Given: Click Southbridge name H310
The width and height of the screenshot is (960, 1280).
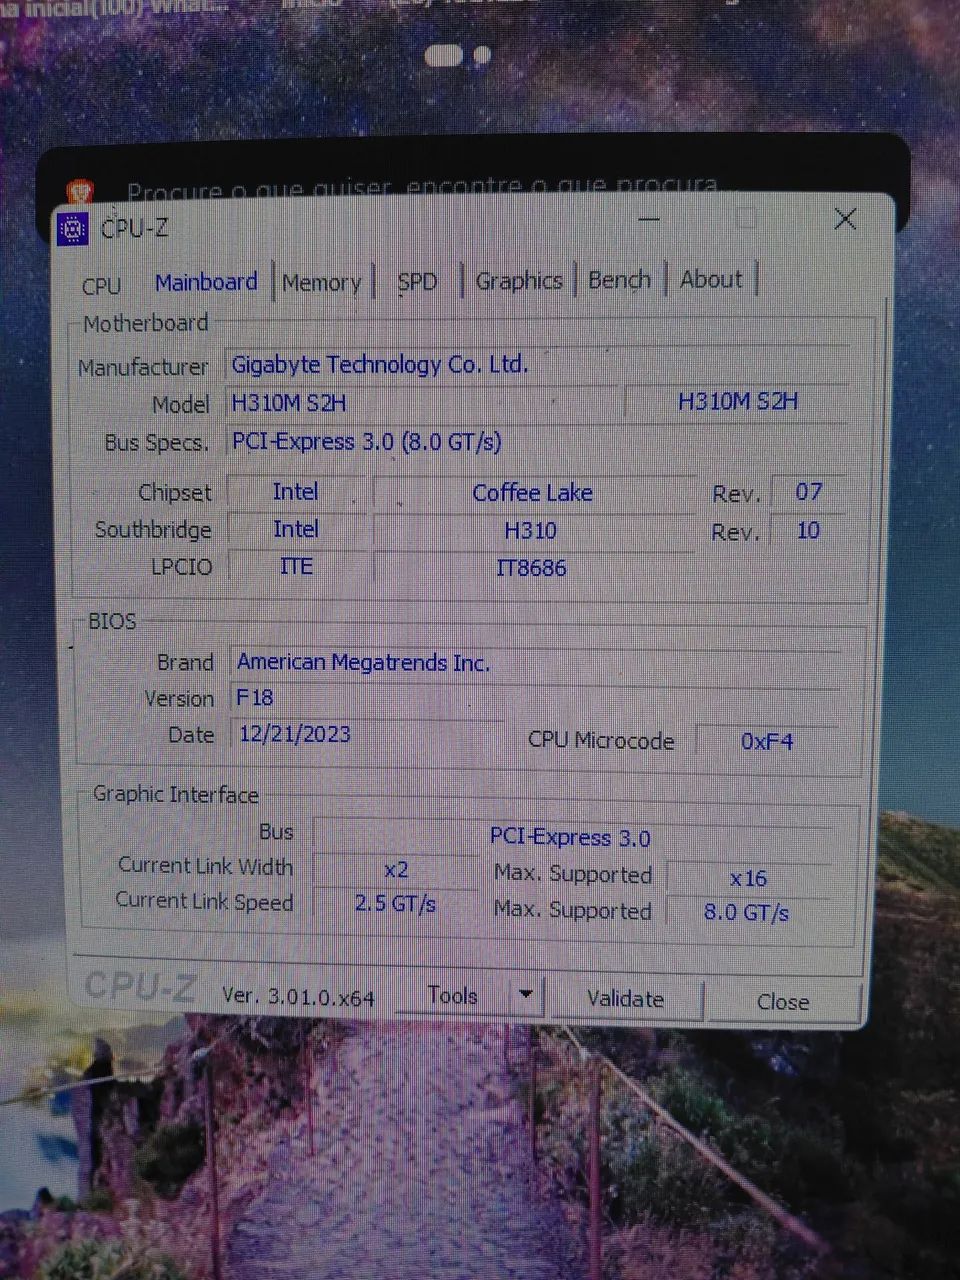Looking at the screenshot, I should [531, 531].
